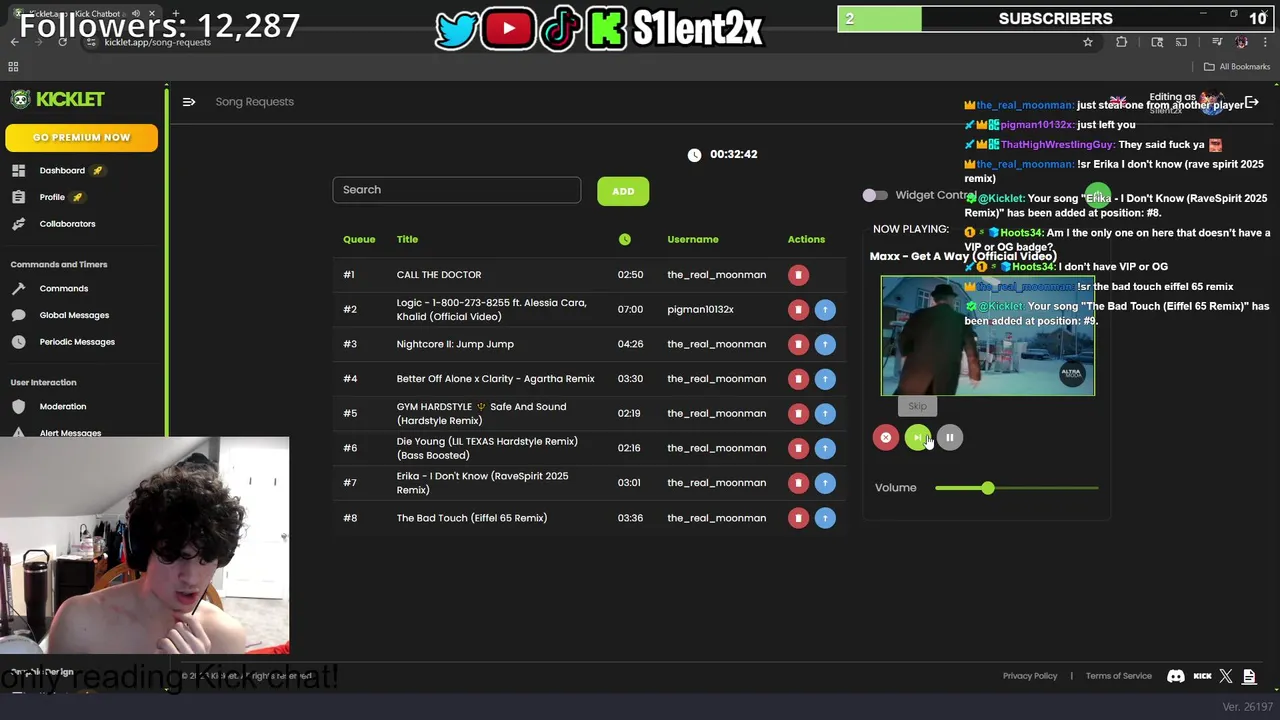The width and height of the screenshot is (1280, 720).
Task: Click the Title column header
Action: point(407,240)
